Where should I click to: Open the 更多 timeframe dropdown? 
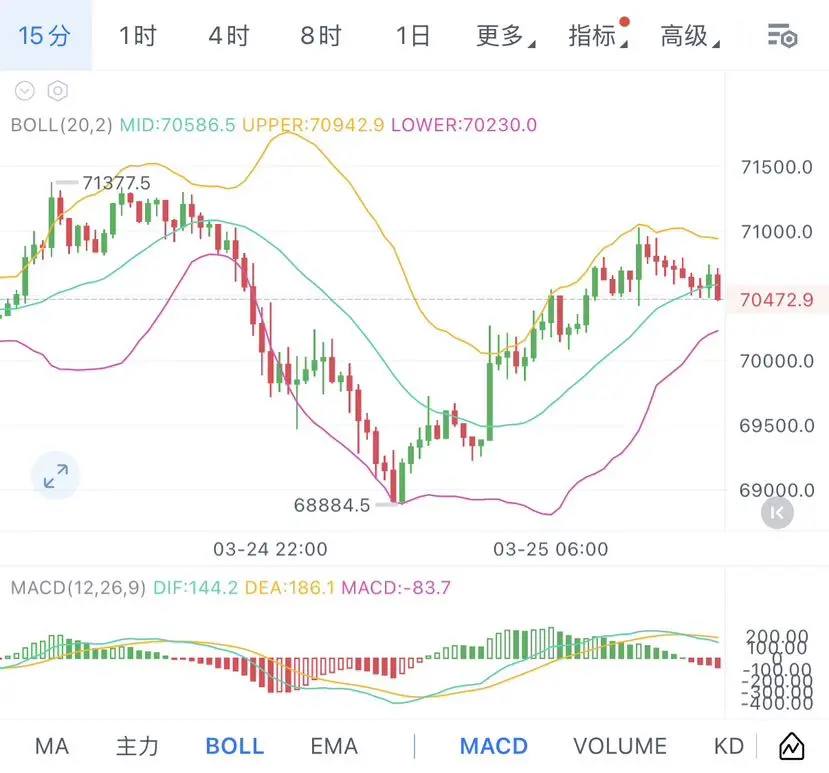tap(503, 37)
